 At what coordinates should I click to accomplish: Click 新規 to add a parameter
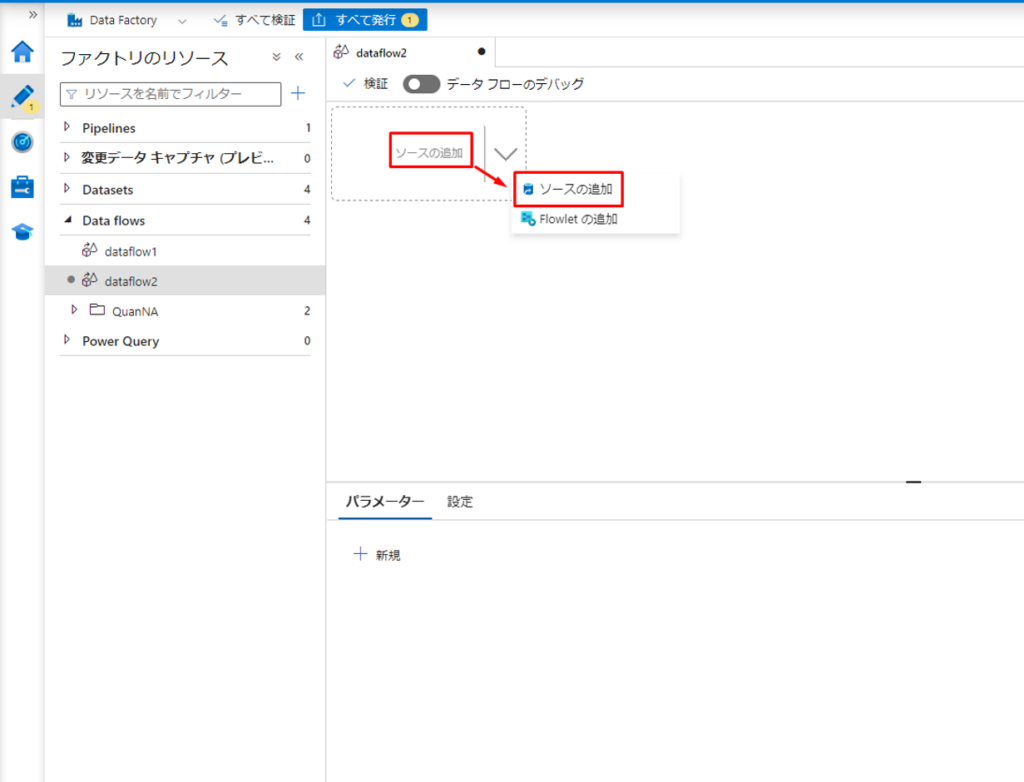[x=377, y=555]
